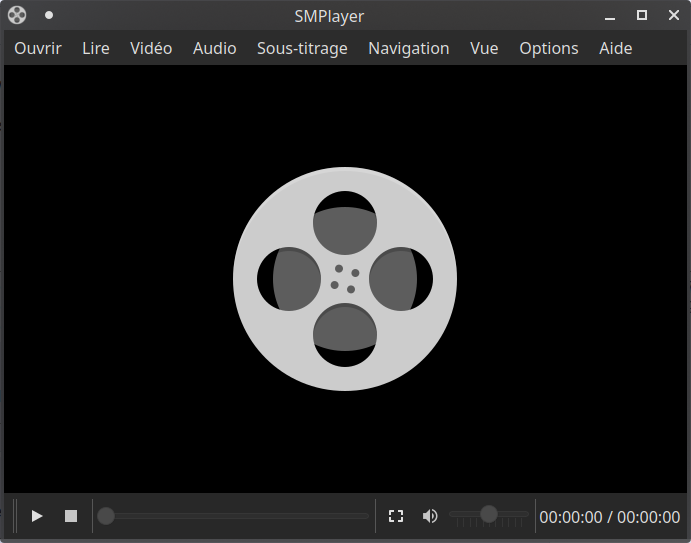Screen dimensions: 691x543
Task: Open the Sous-titrage menu
Action: [302, 48]
